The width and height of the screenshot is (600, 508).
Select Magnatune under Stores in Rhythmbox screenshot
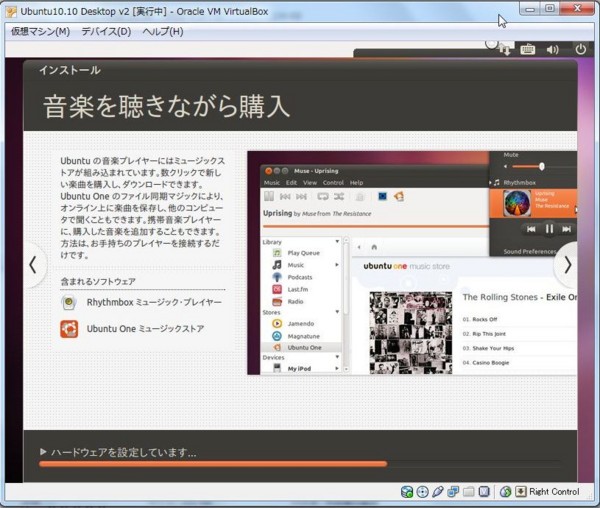click(x=303, y=336)
